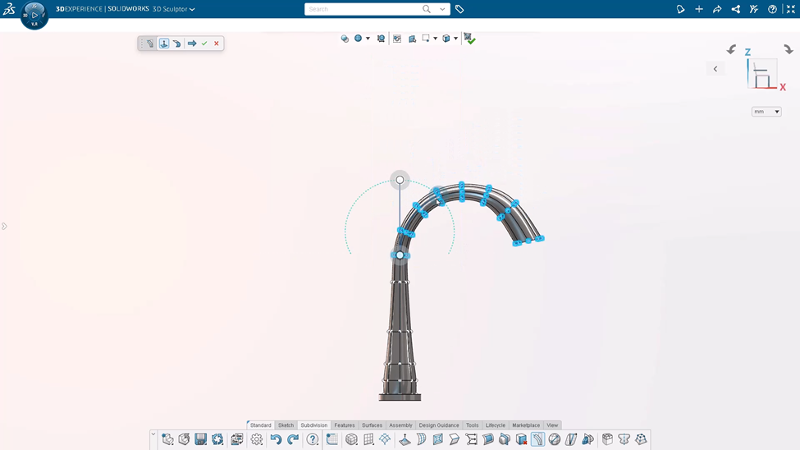
Task: Cancel with the red X in floating toolbar
Action: point(216,43)
